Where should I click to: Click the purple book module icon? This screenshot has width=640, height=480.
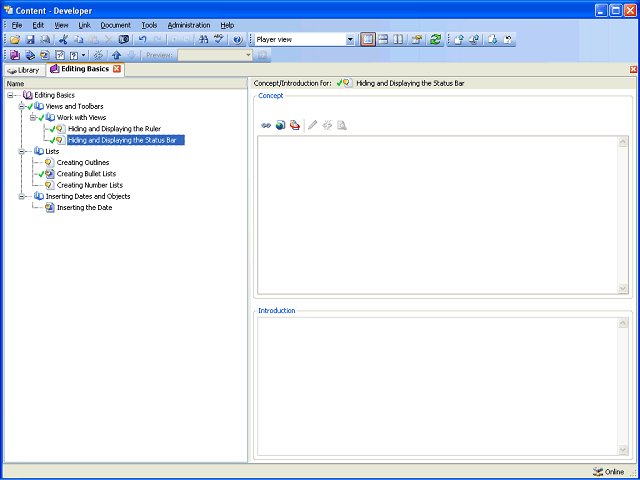[15, 55]
